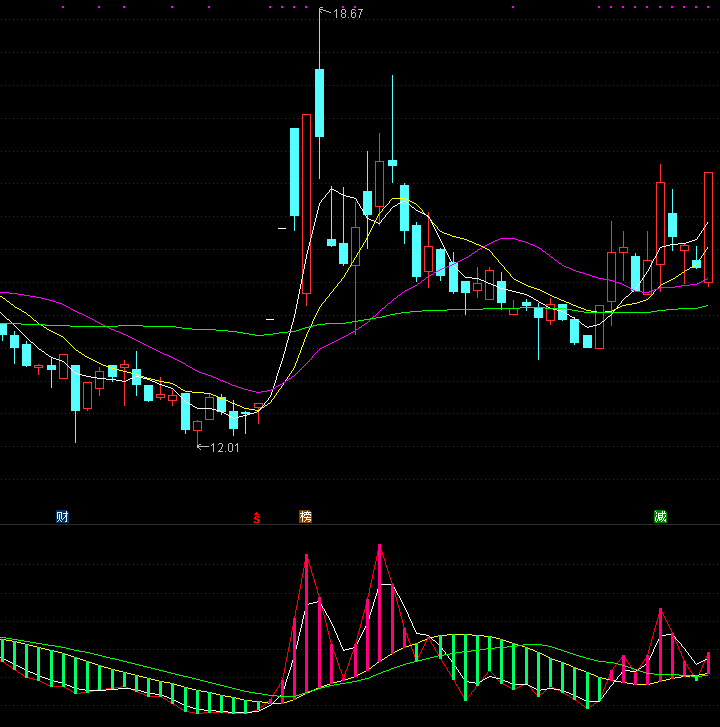Click the 12.01 low price label

(x=225, y=447)
